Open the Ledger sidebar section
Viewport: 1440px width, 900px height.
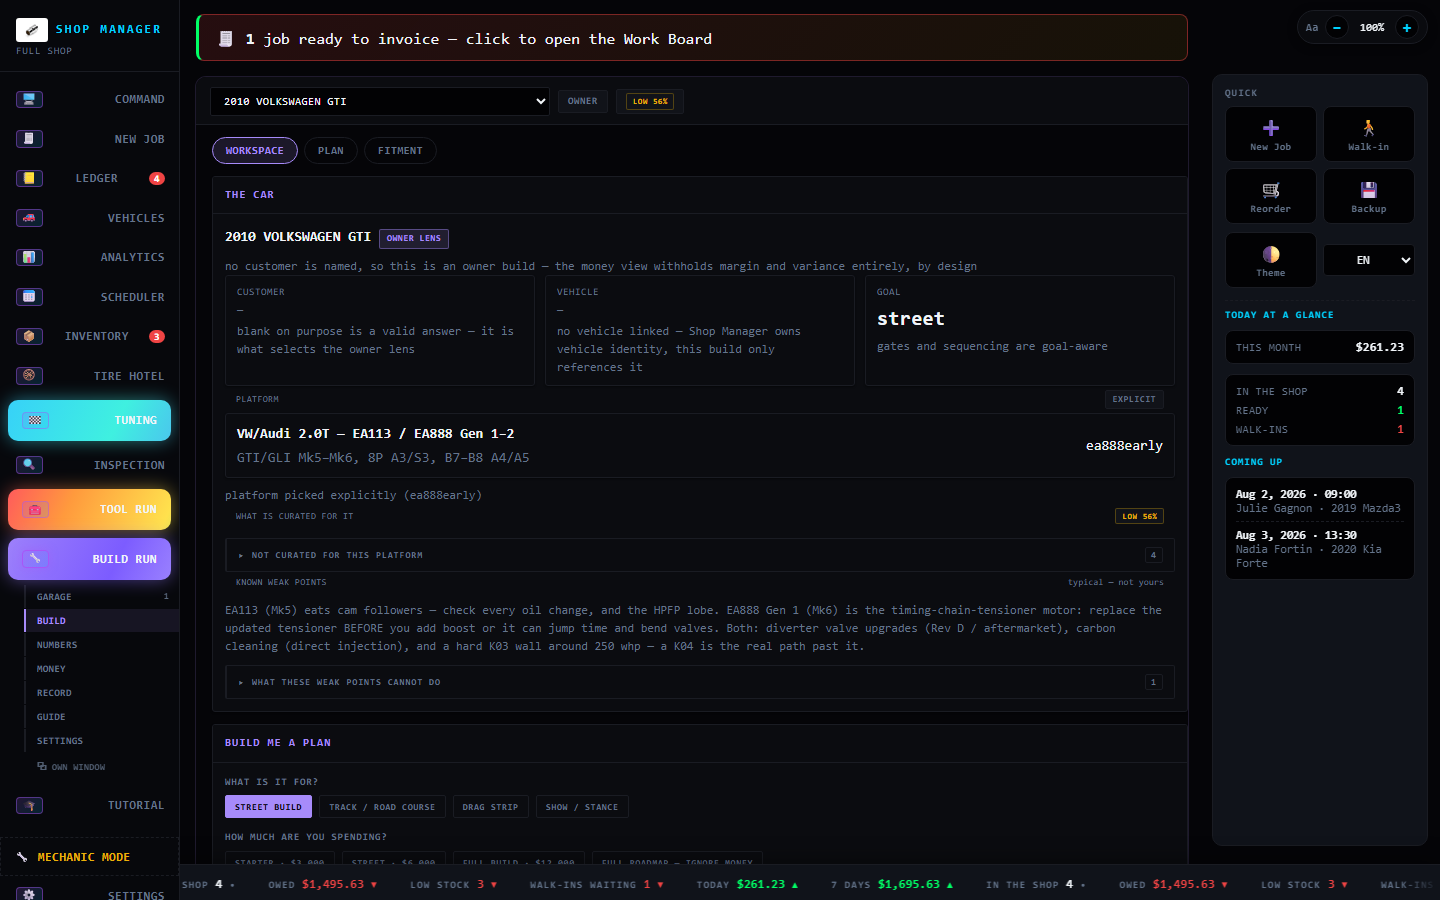[90, 178]
